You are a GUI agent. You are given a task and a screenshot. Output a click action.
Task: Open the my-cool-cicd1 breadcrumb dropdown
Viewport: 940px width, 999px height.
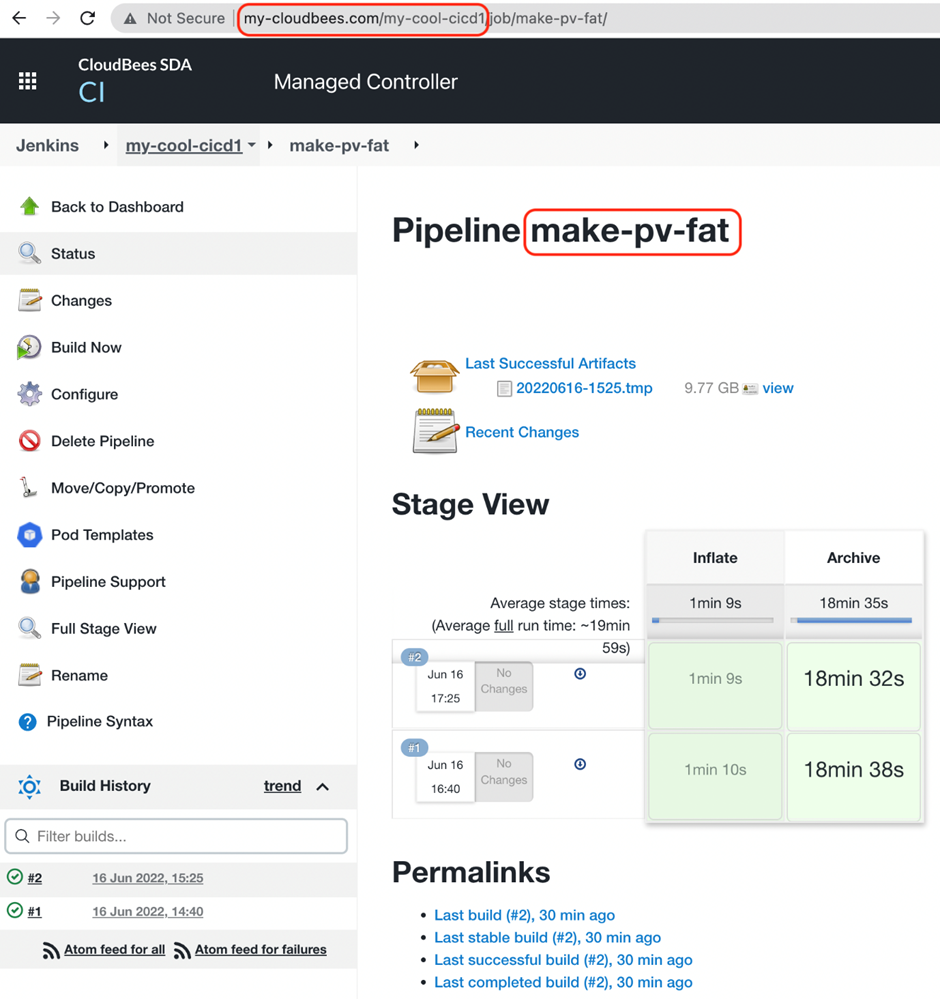[252, 145]
